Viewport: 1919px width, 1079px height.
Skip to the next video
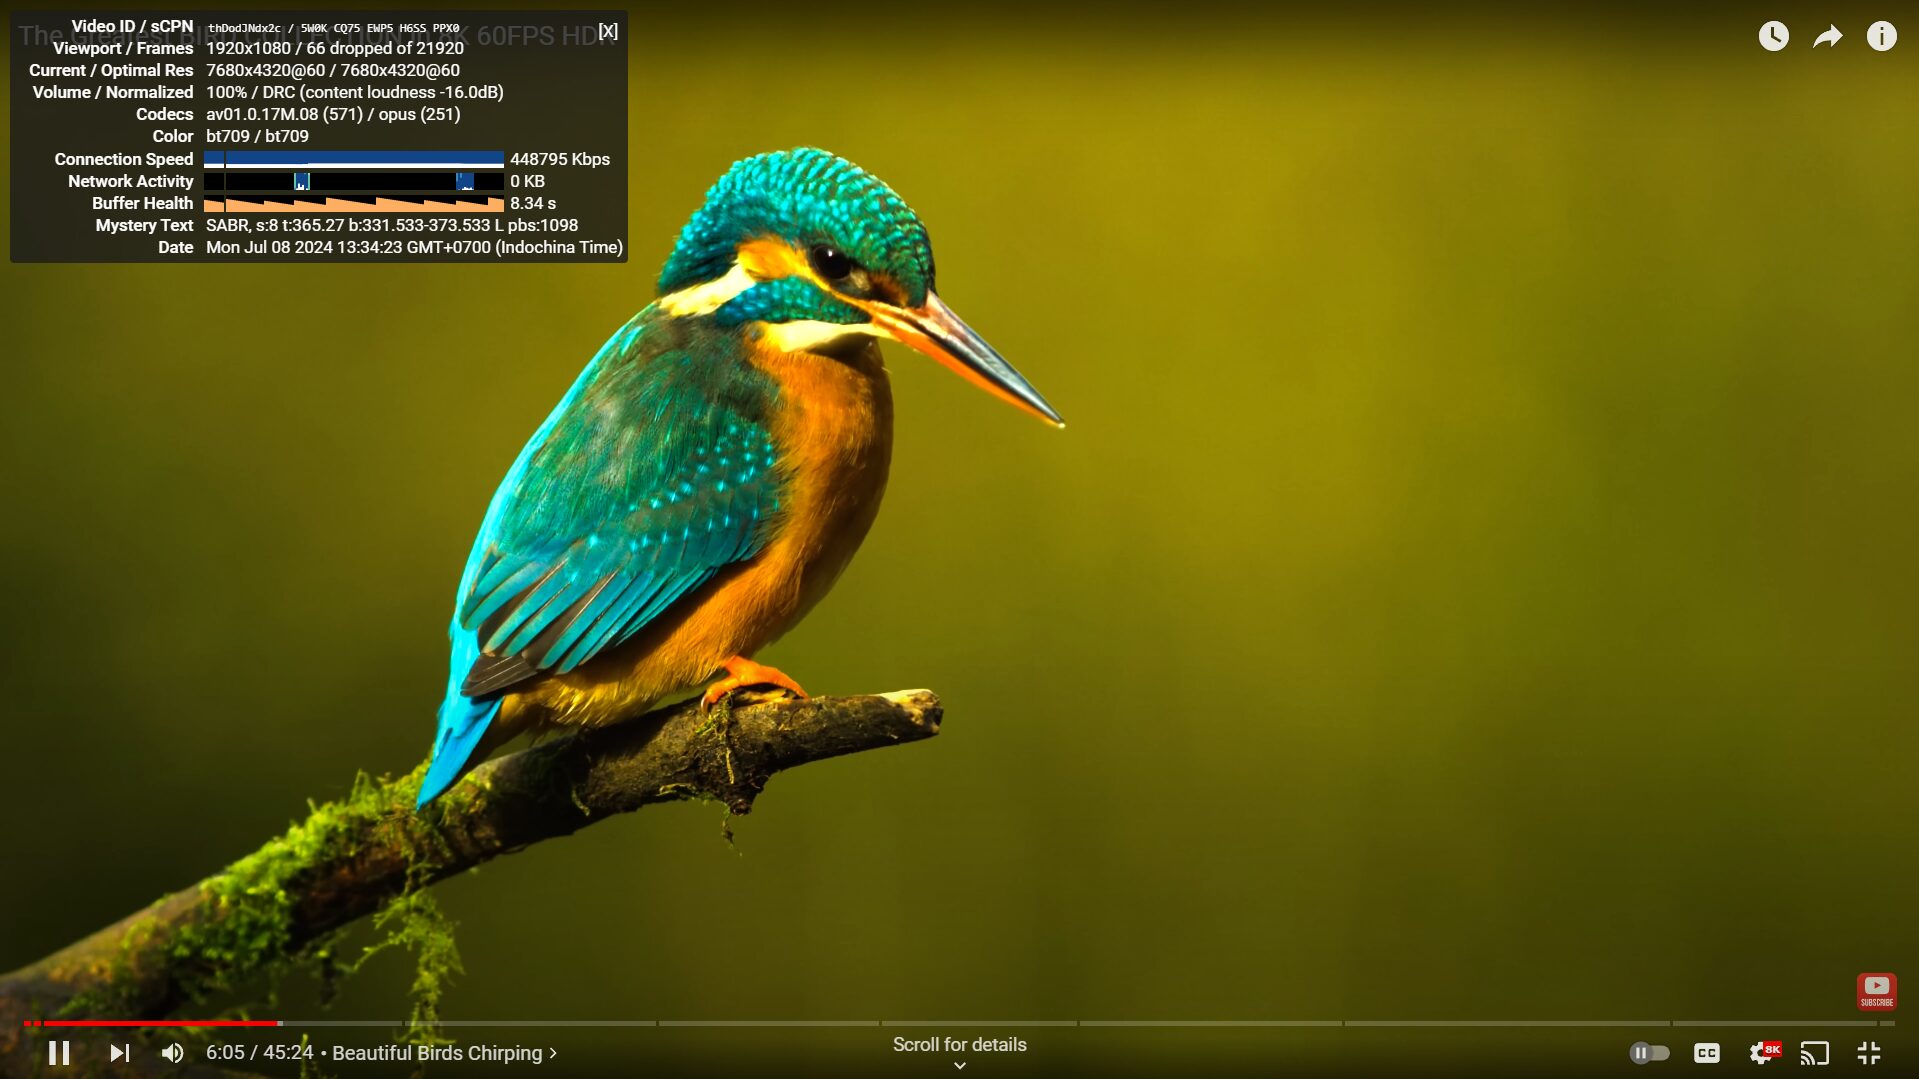(x=119, y=1053)
